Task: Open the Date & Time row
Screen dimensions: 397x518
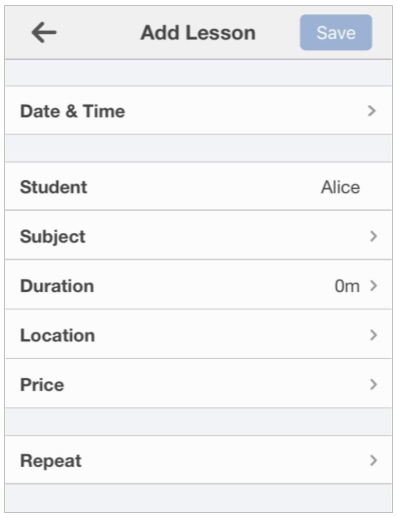Action: (x=198, y=110)
